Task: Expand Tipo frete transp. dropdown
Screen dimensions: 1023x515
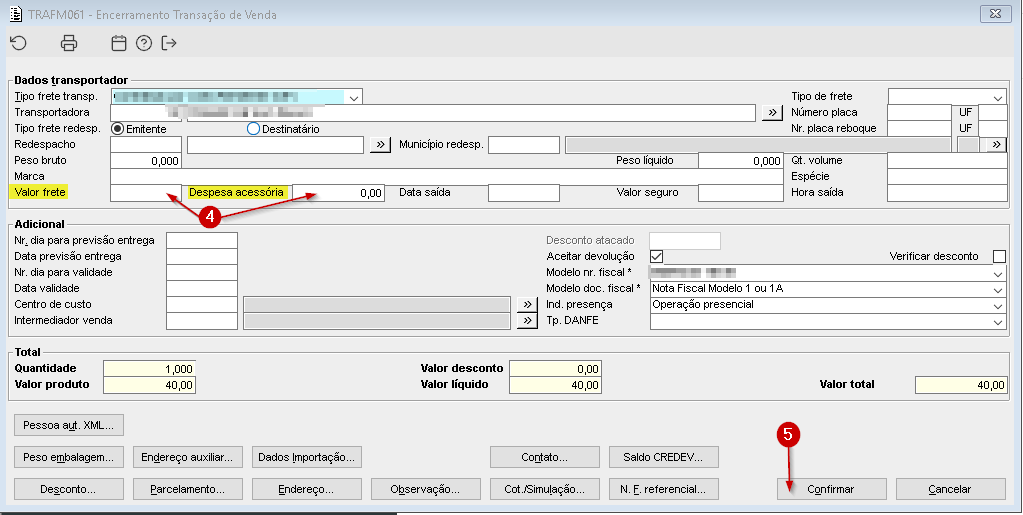Action: click(354, 97)
